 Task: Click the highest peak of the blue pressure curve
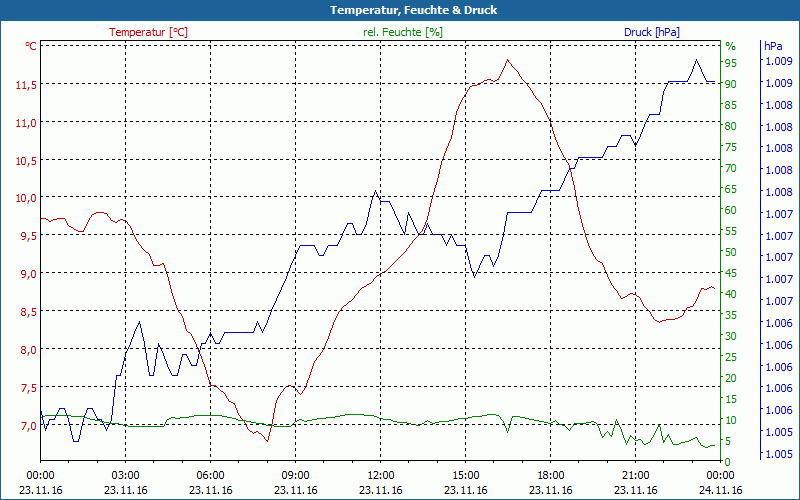[696, 60]
